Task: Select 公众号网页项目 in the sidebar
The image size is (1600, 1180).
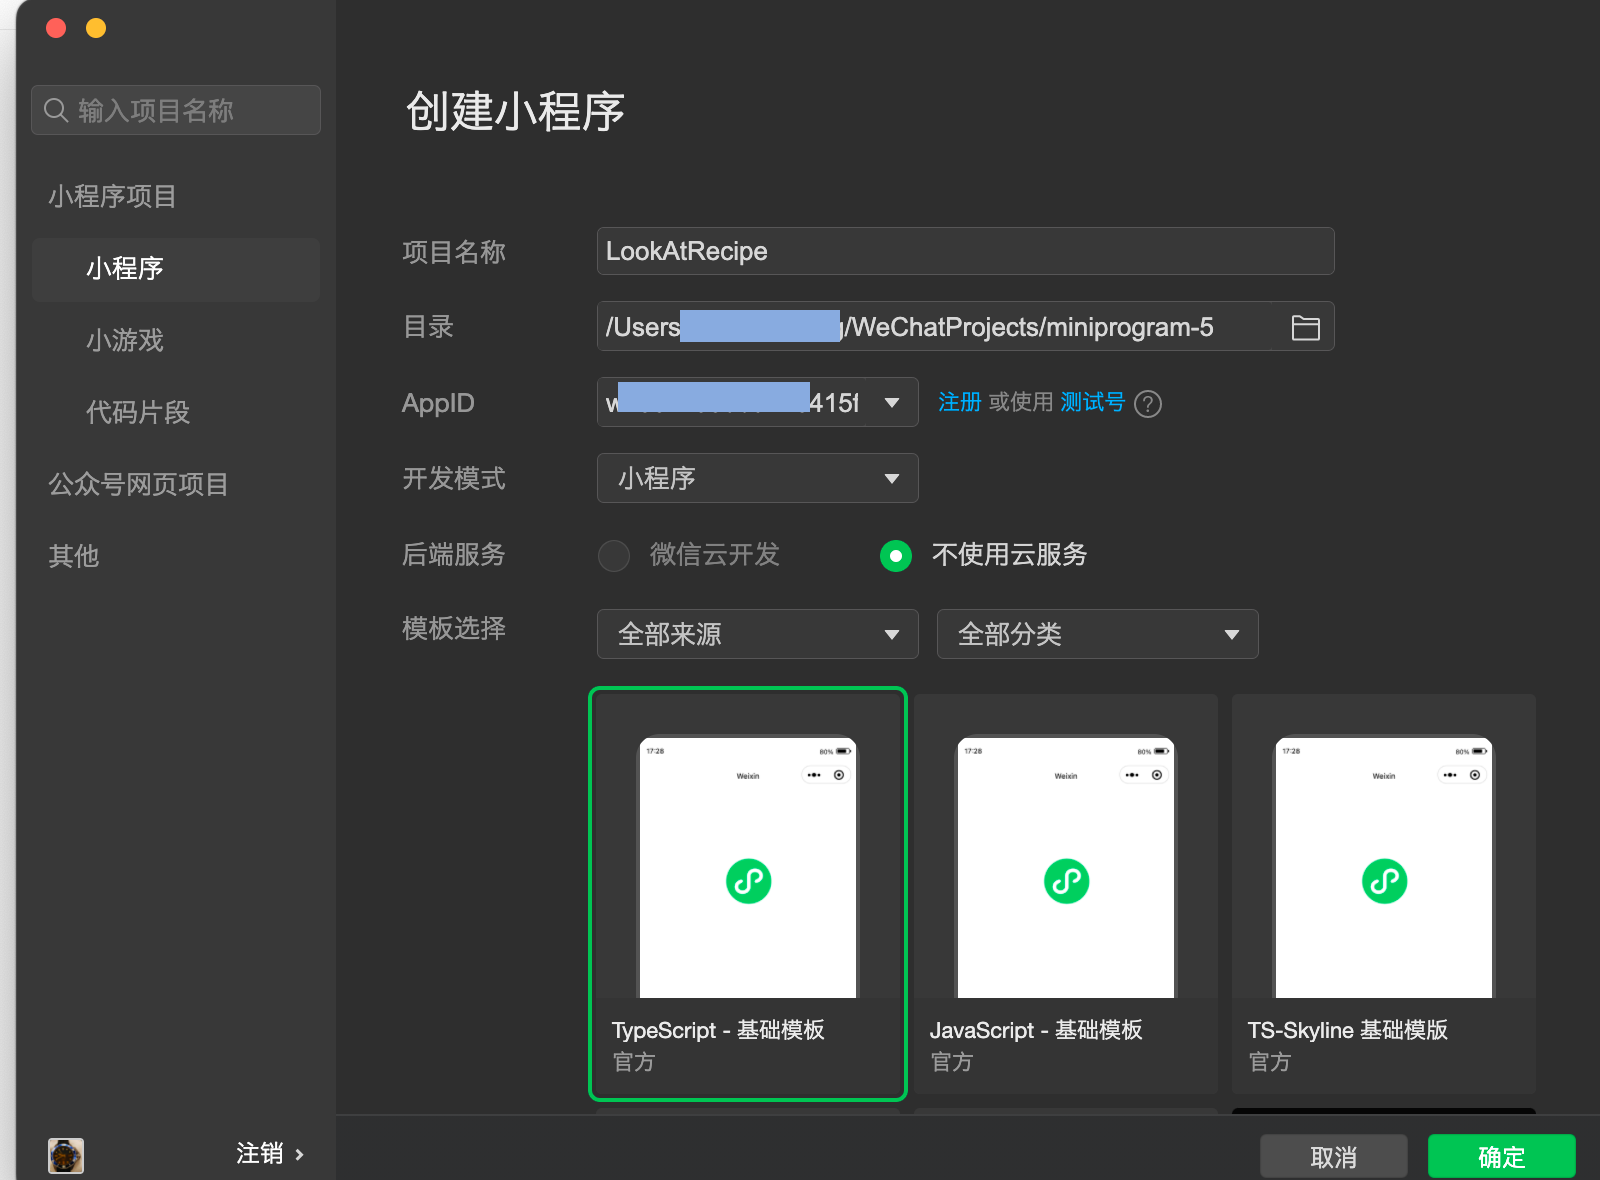Action: point(137,484)
